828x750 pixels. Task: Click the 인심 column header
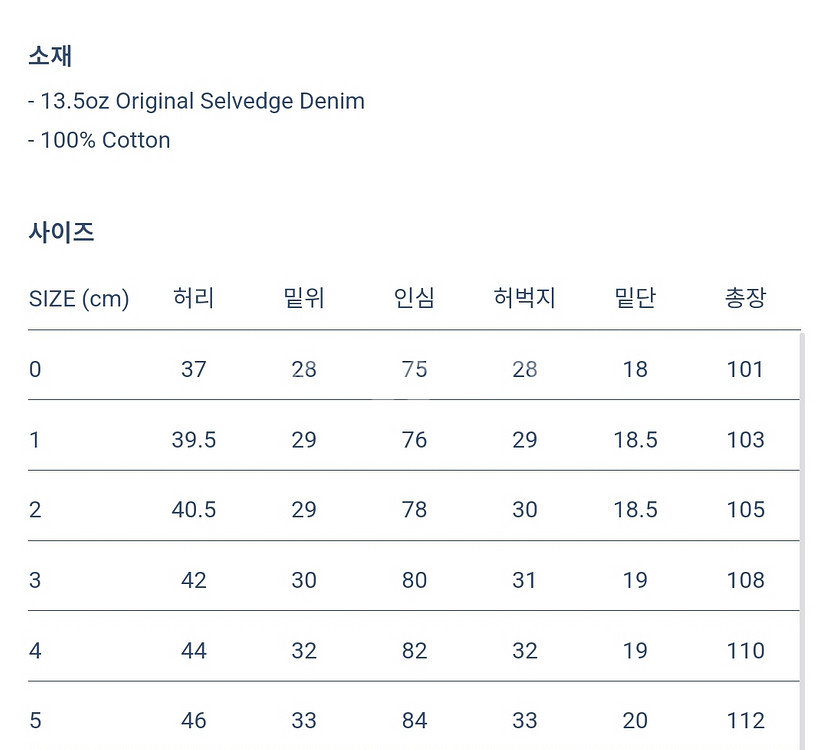pos(414,298)
